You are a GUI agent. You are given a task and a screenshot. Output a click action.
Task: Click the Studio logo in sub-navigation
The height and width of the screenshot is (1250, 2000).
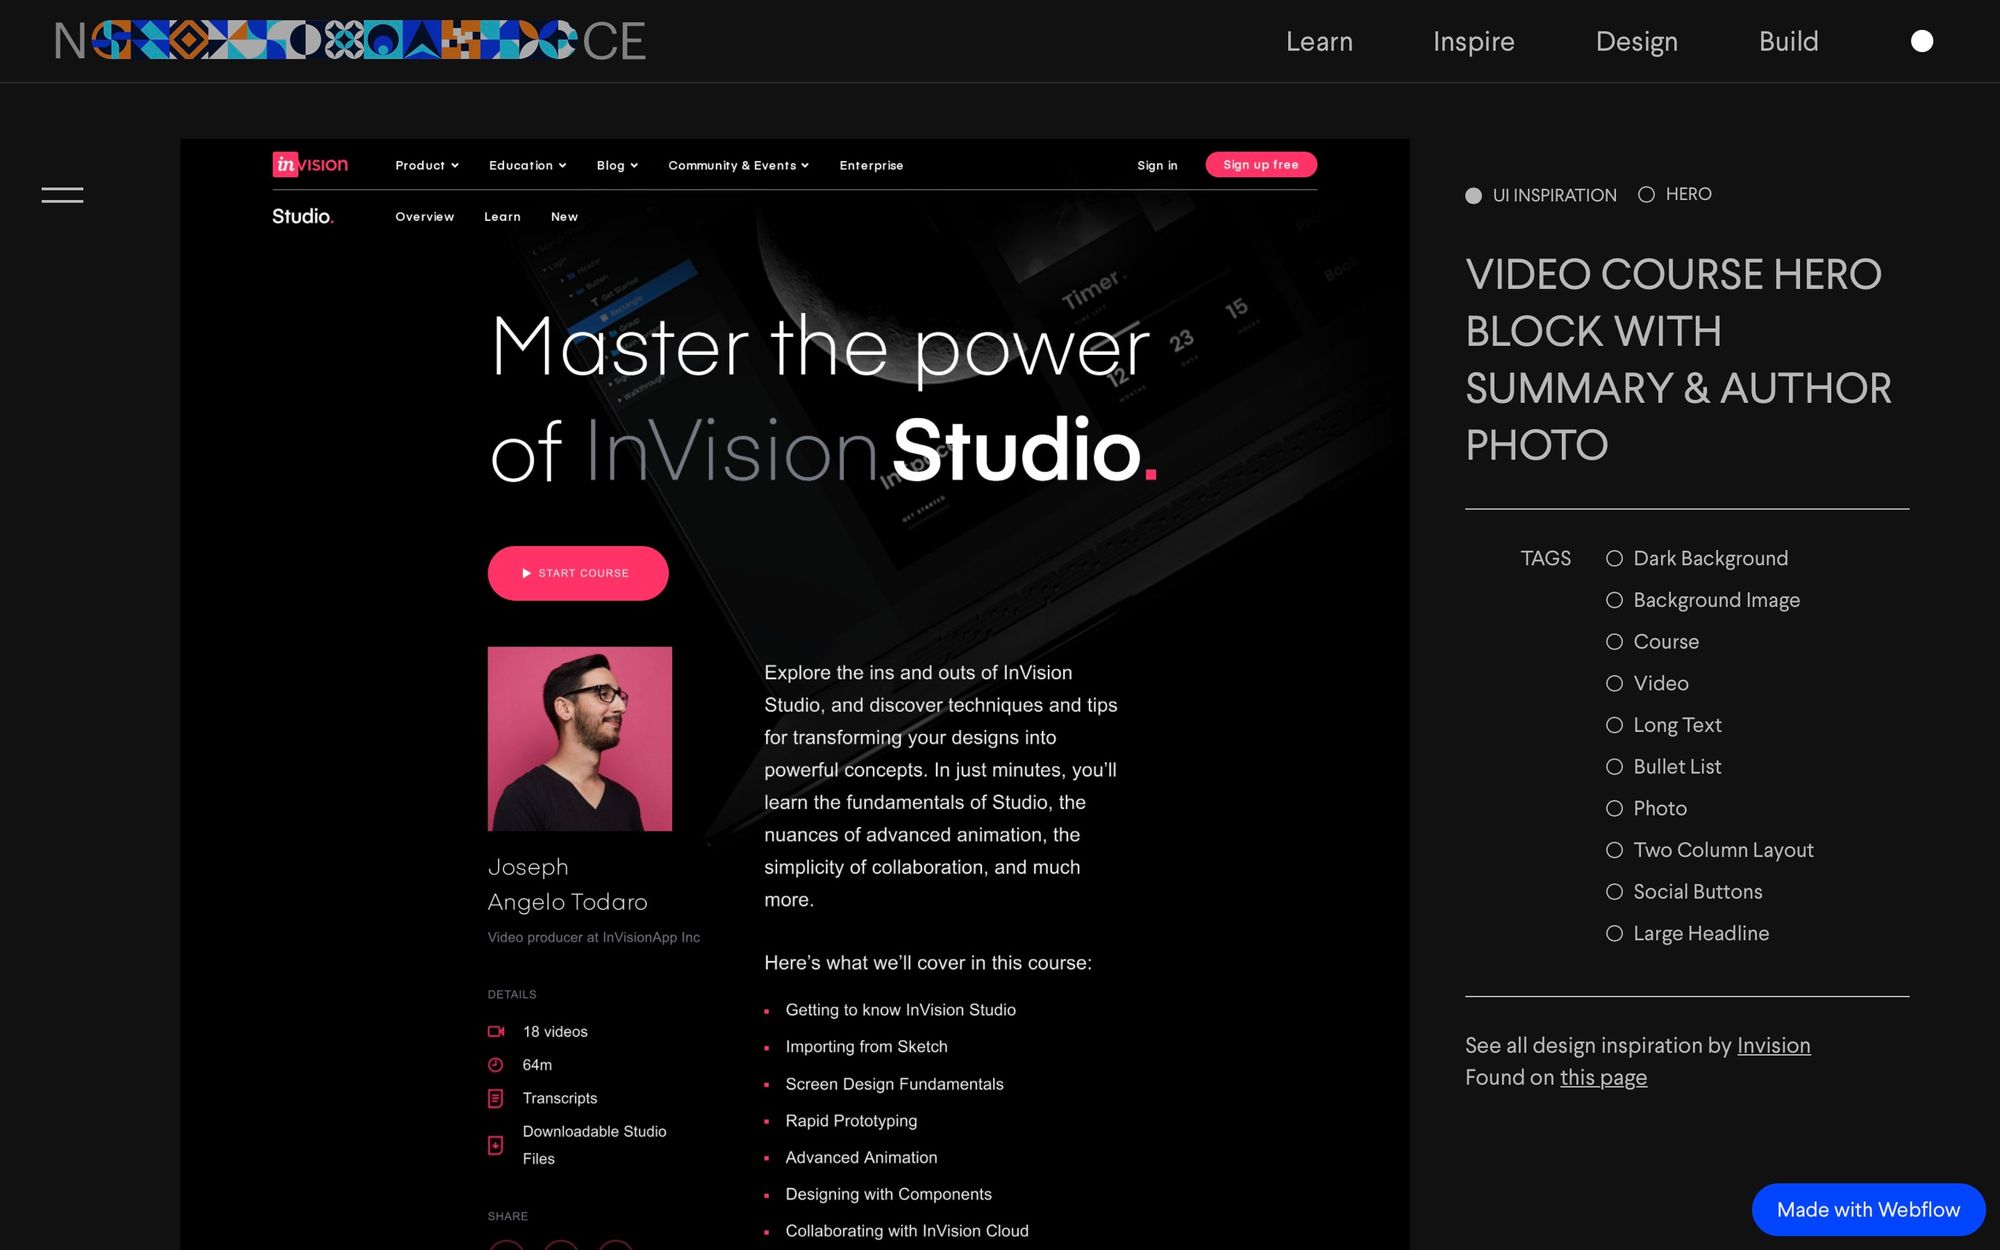coord(302,217)
